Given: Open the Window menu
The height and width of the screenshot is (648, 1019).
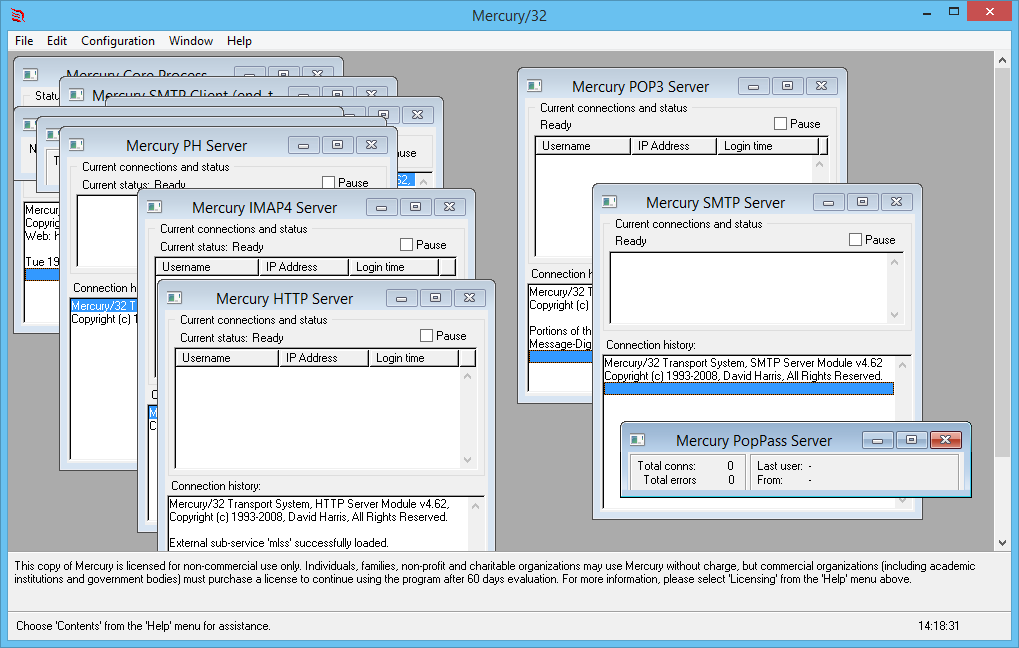Looking at the screenshot, I should [190, 40].
